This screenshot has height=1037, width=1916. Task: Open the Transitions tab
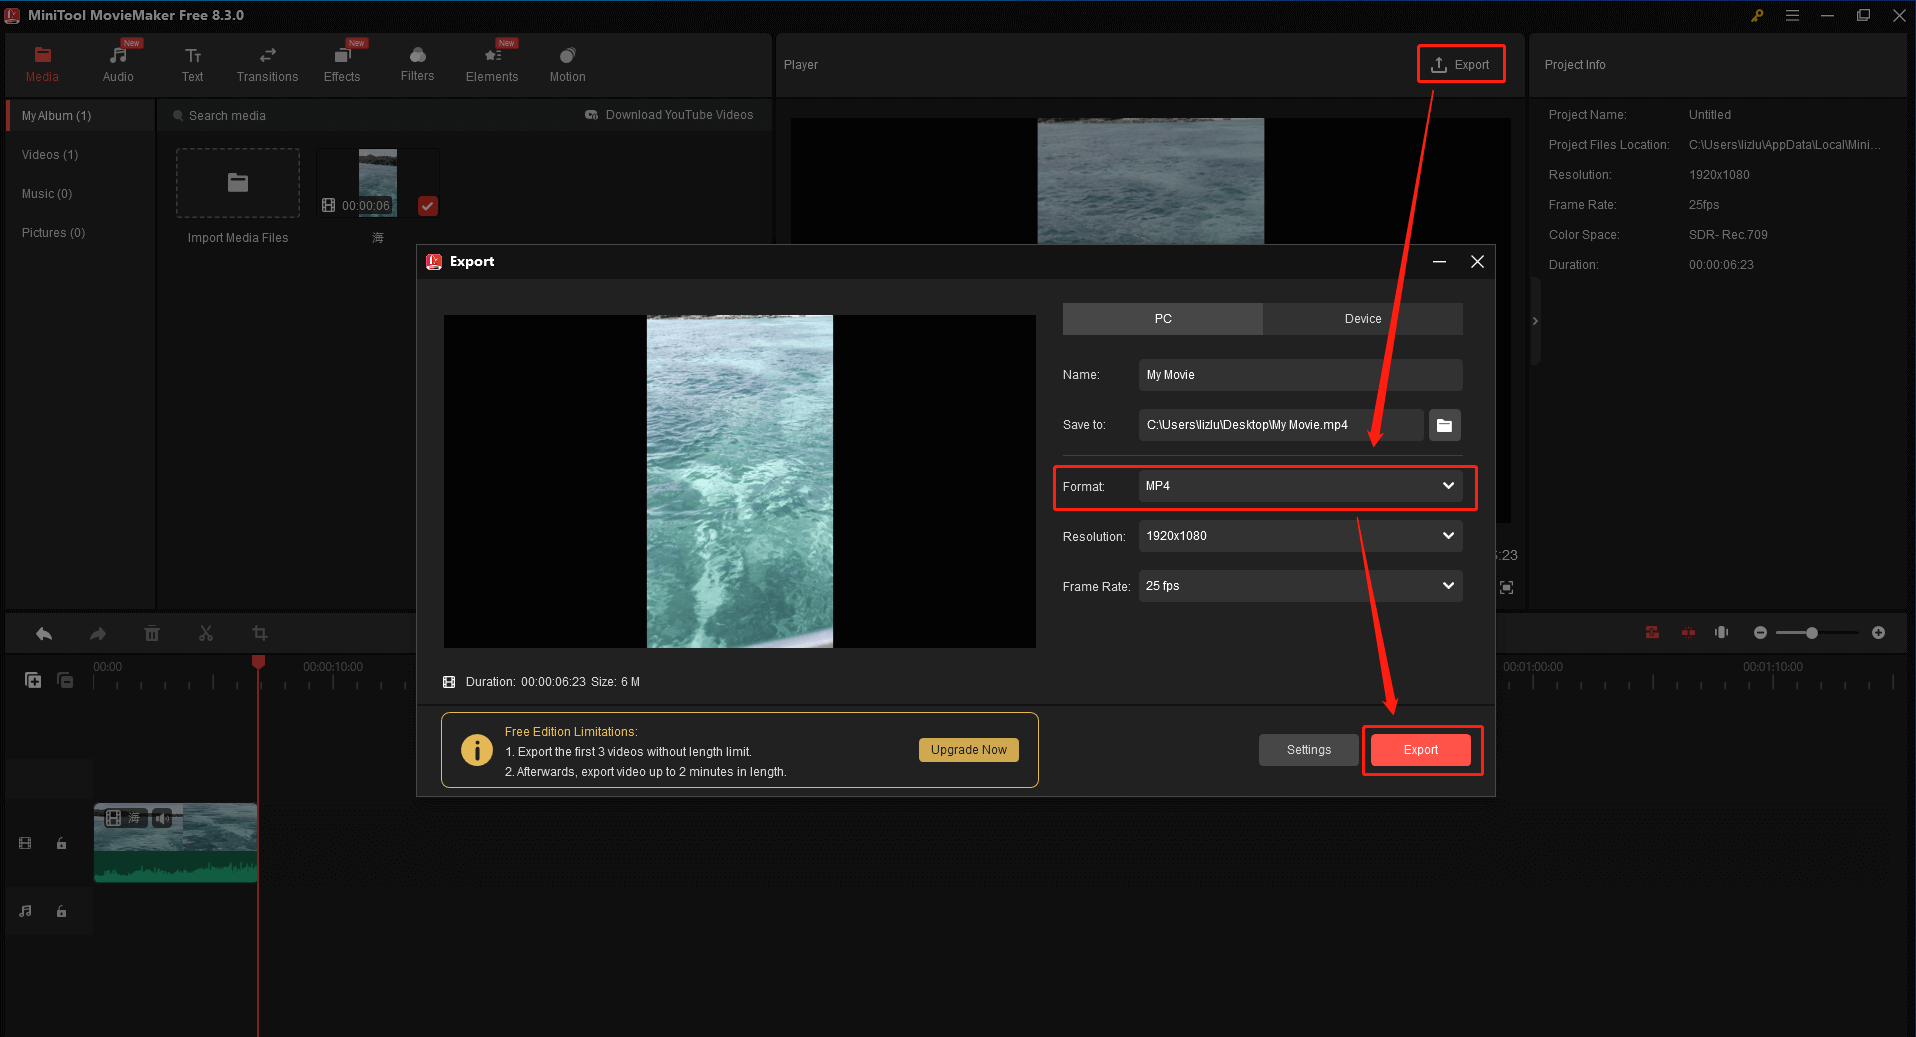(267, 64)
